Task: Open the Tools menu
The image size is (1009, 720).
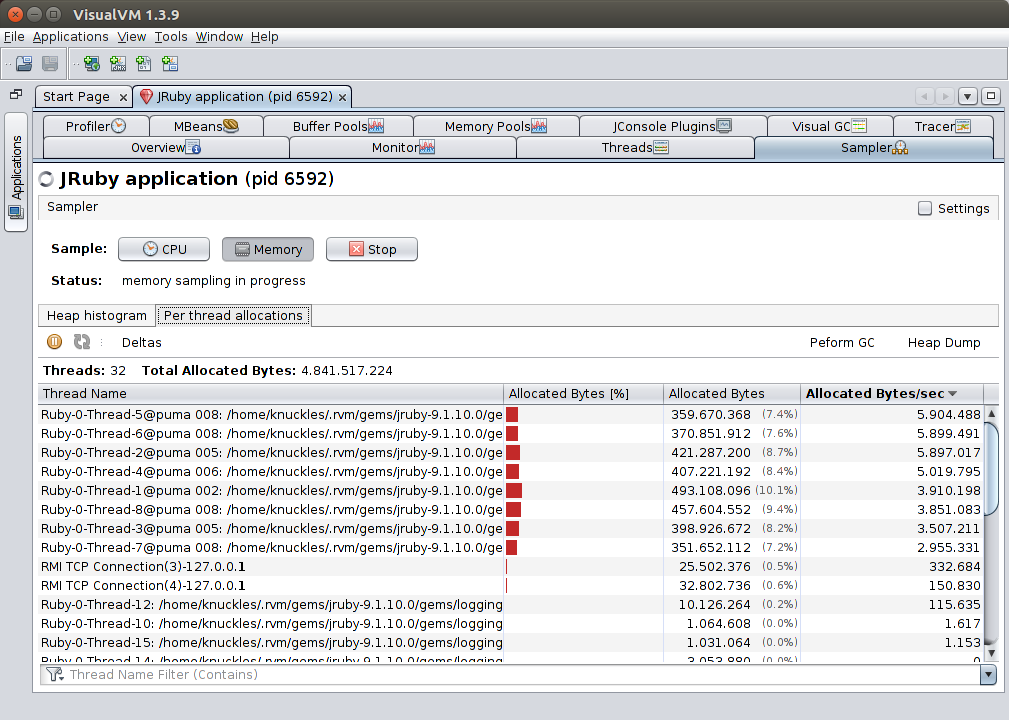Action: (x=171, y=37)
